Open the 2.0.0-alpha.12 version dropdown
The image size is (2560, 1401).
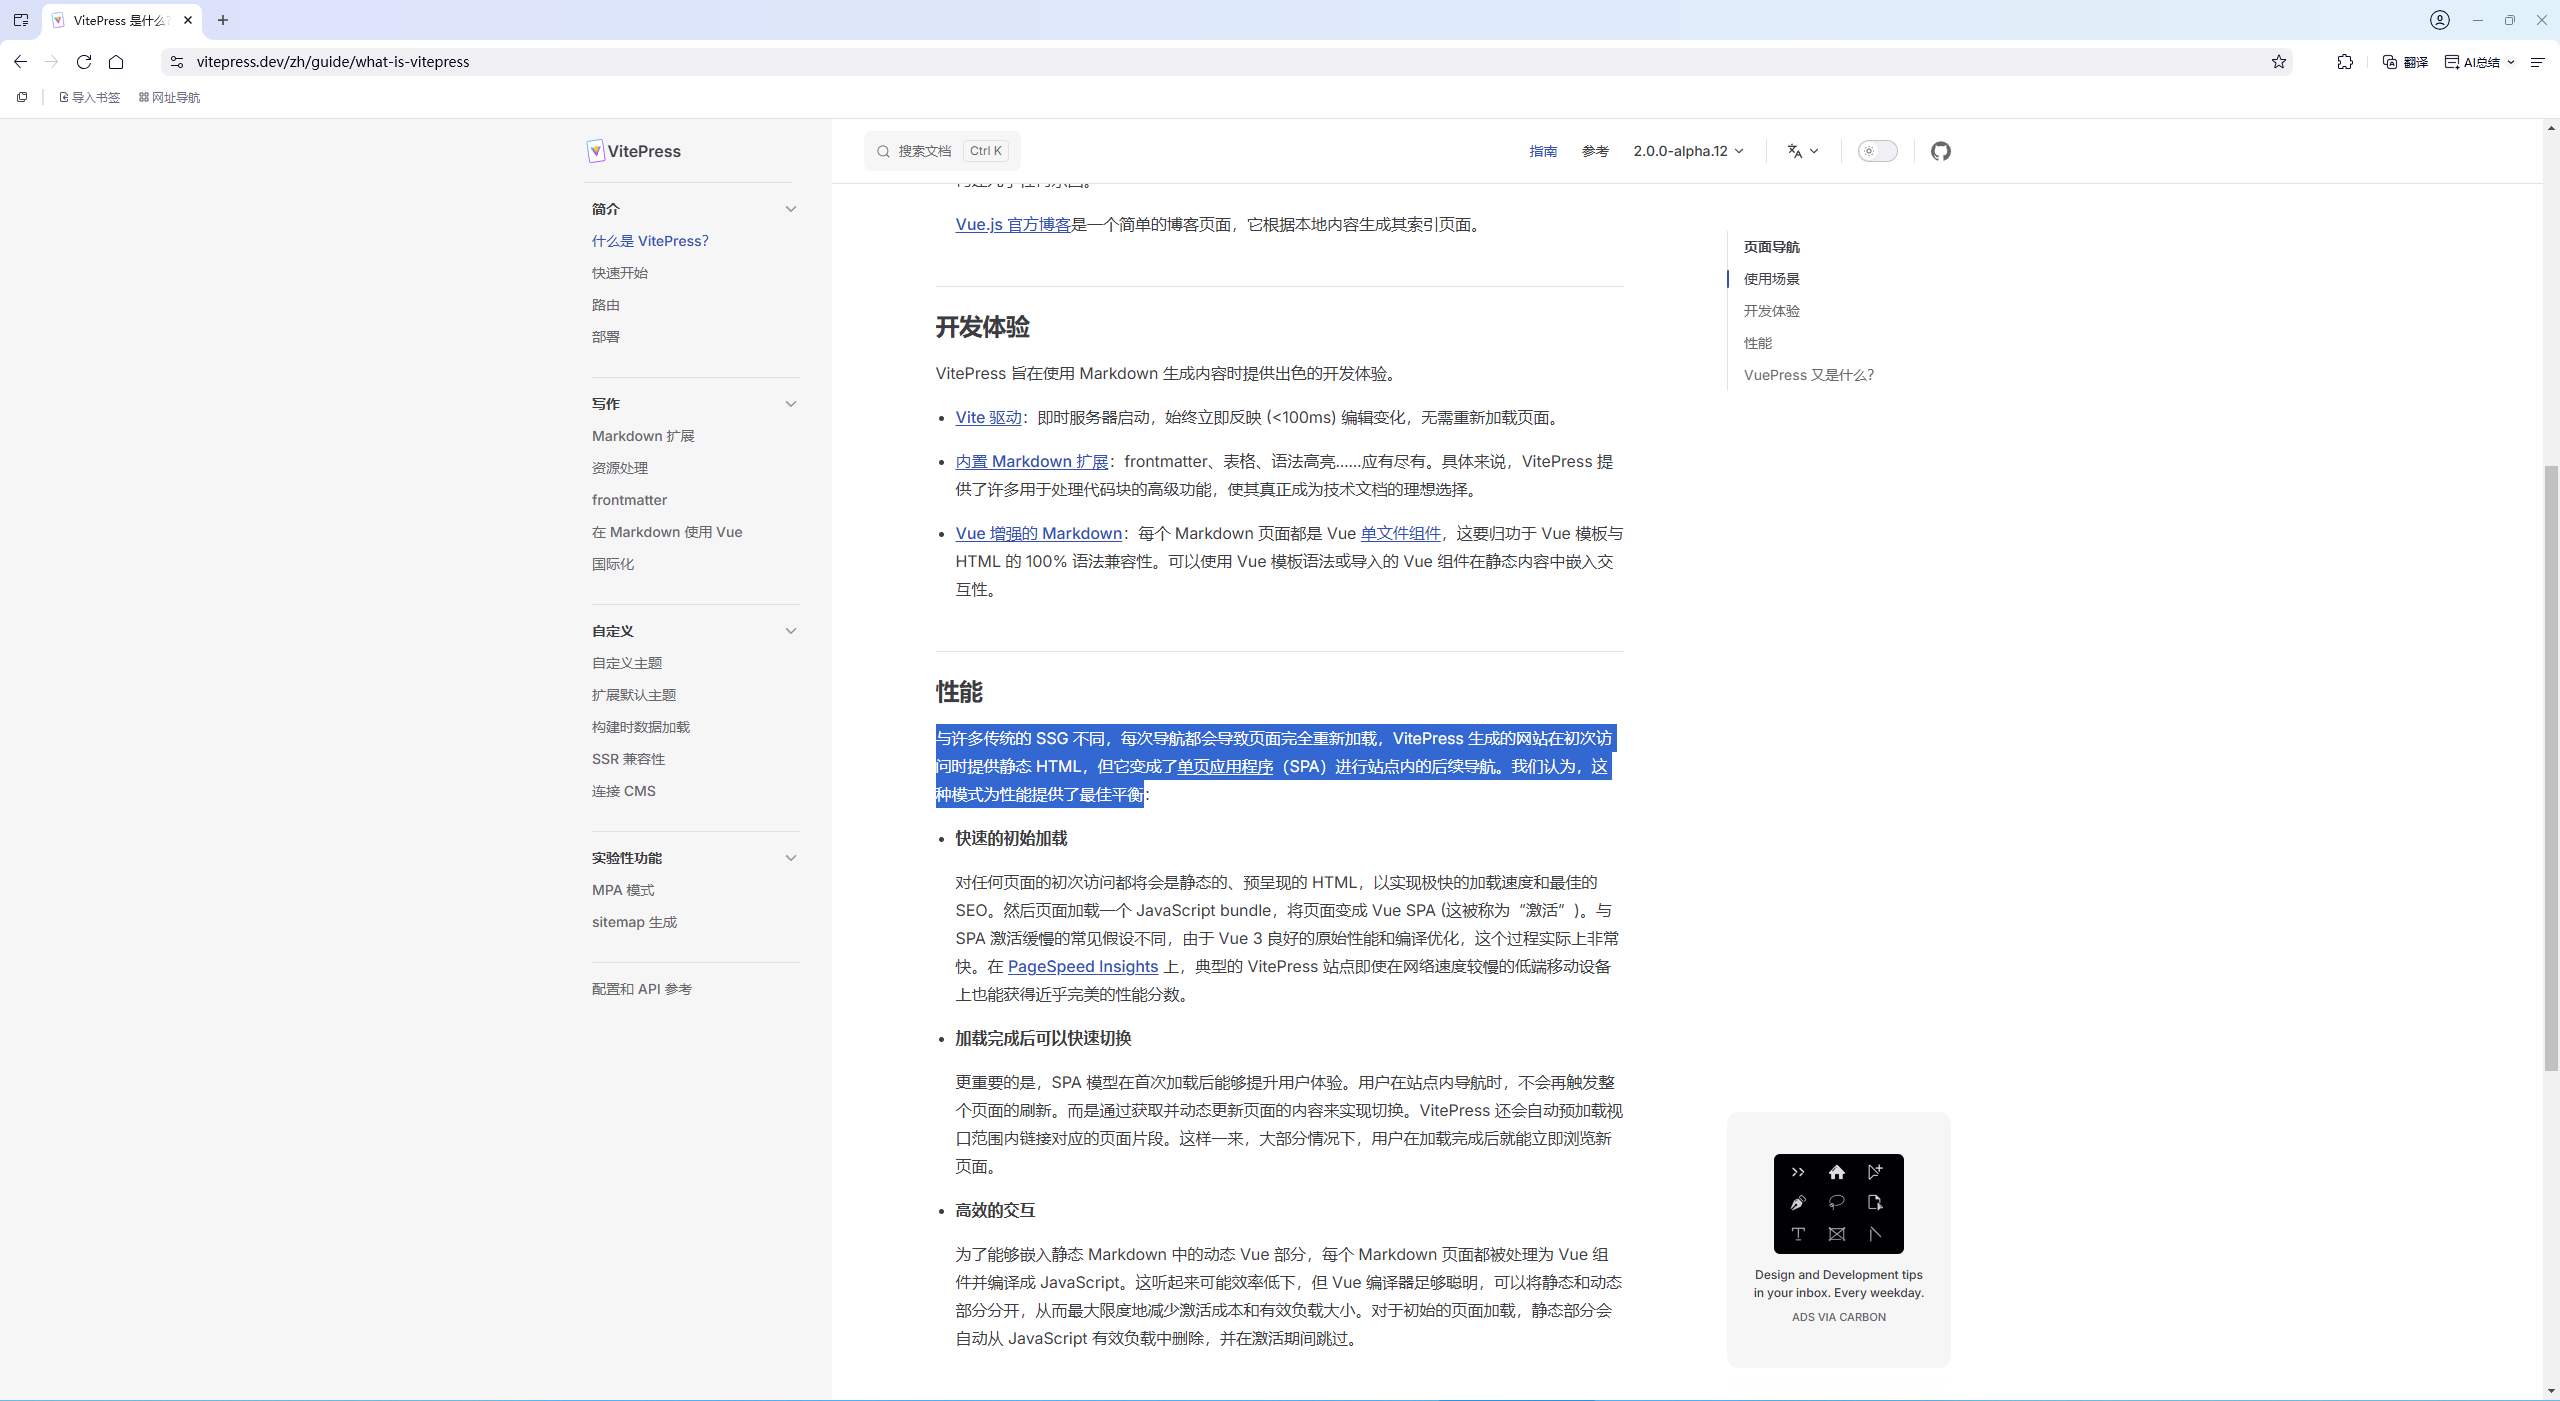click(x=1688, y=151)
